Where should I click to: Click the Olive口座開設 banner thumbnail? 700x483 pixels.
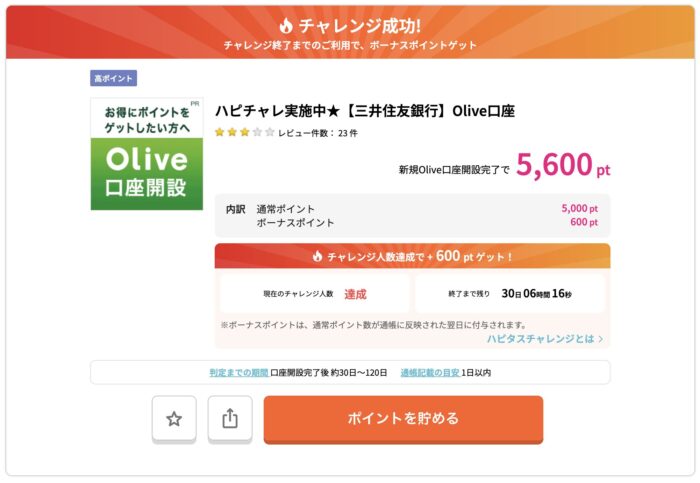(147, 154)
